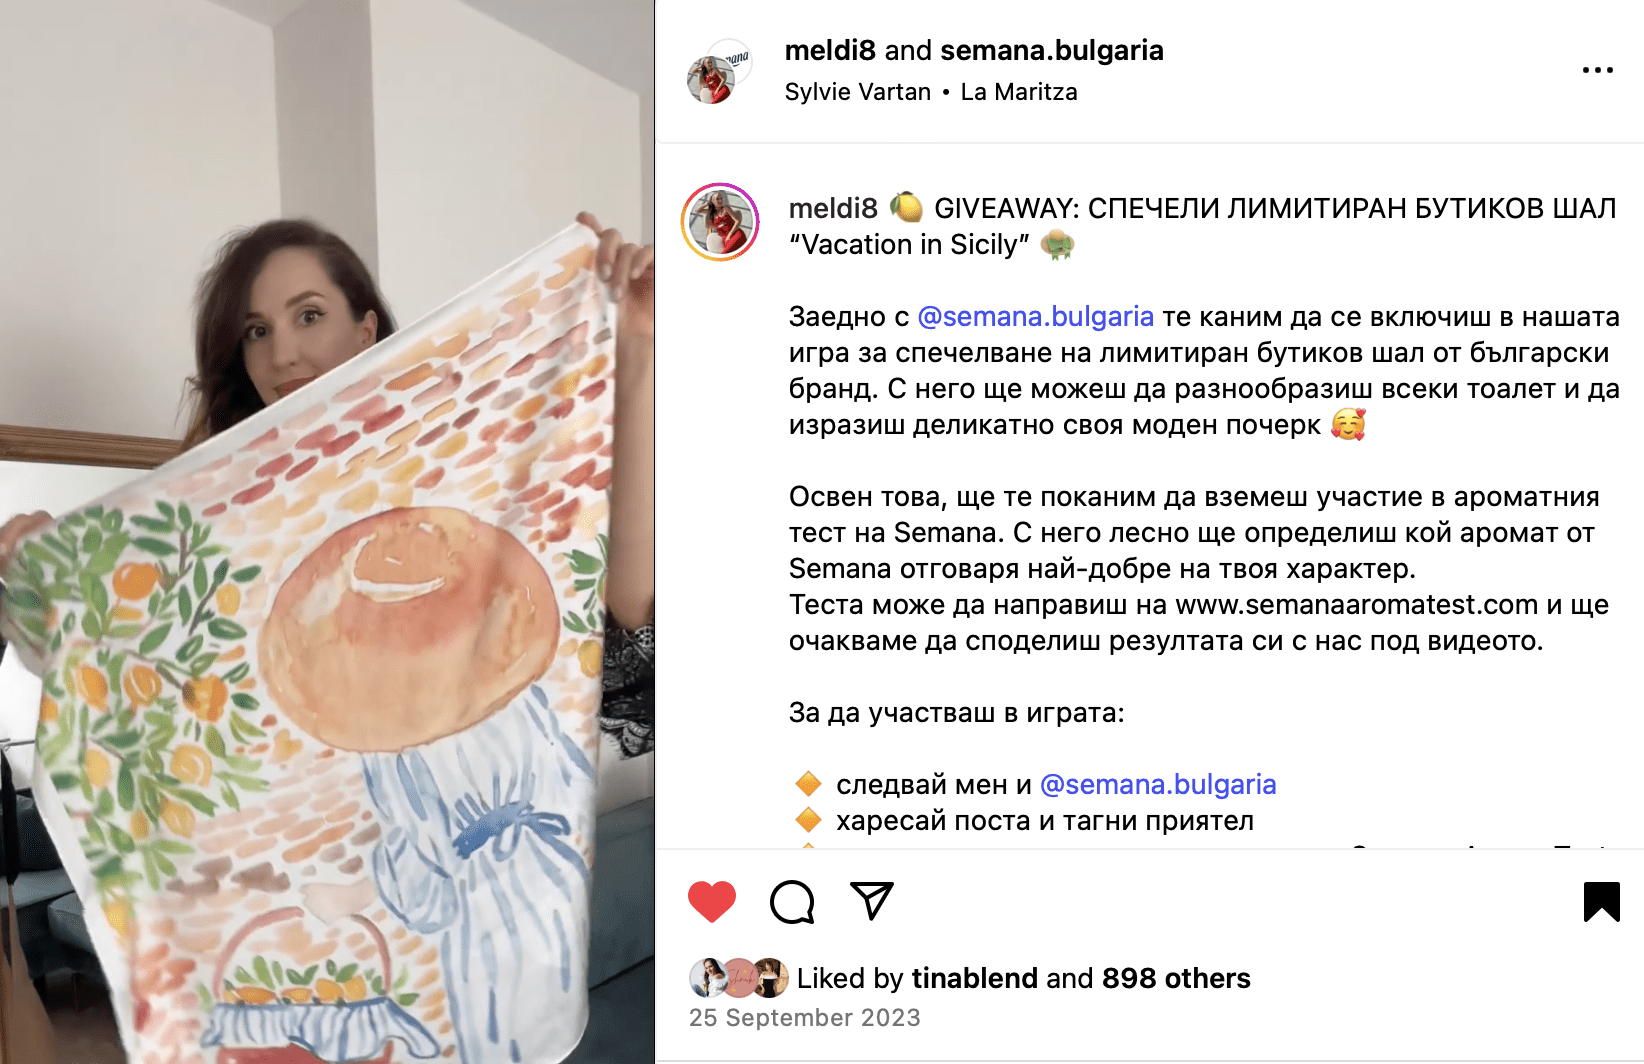This screenshot has width=1644, height=1064.
Task: Open the @semana.bulgaria mention in the first paragraph
Action: pos(1036,317)
